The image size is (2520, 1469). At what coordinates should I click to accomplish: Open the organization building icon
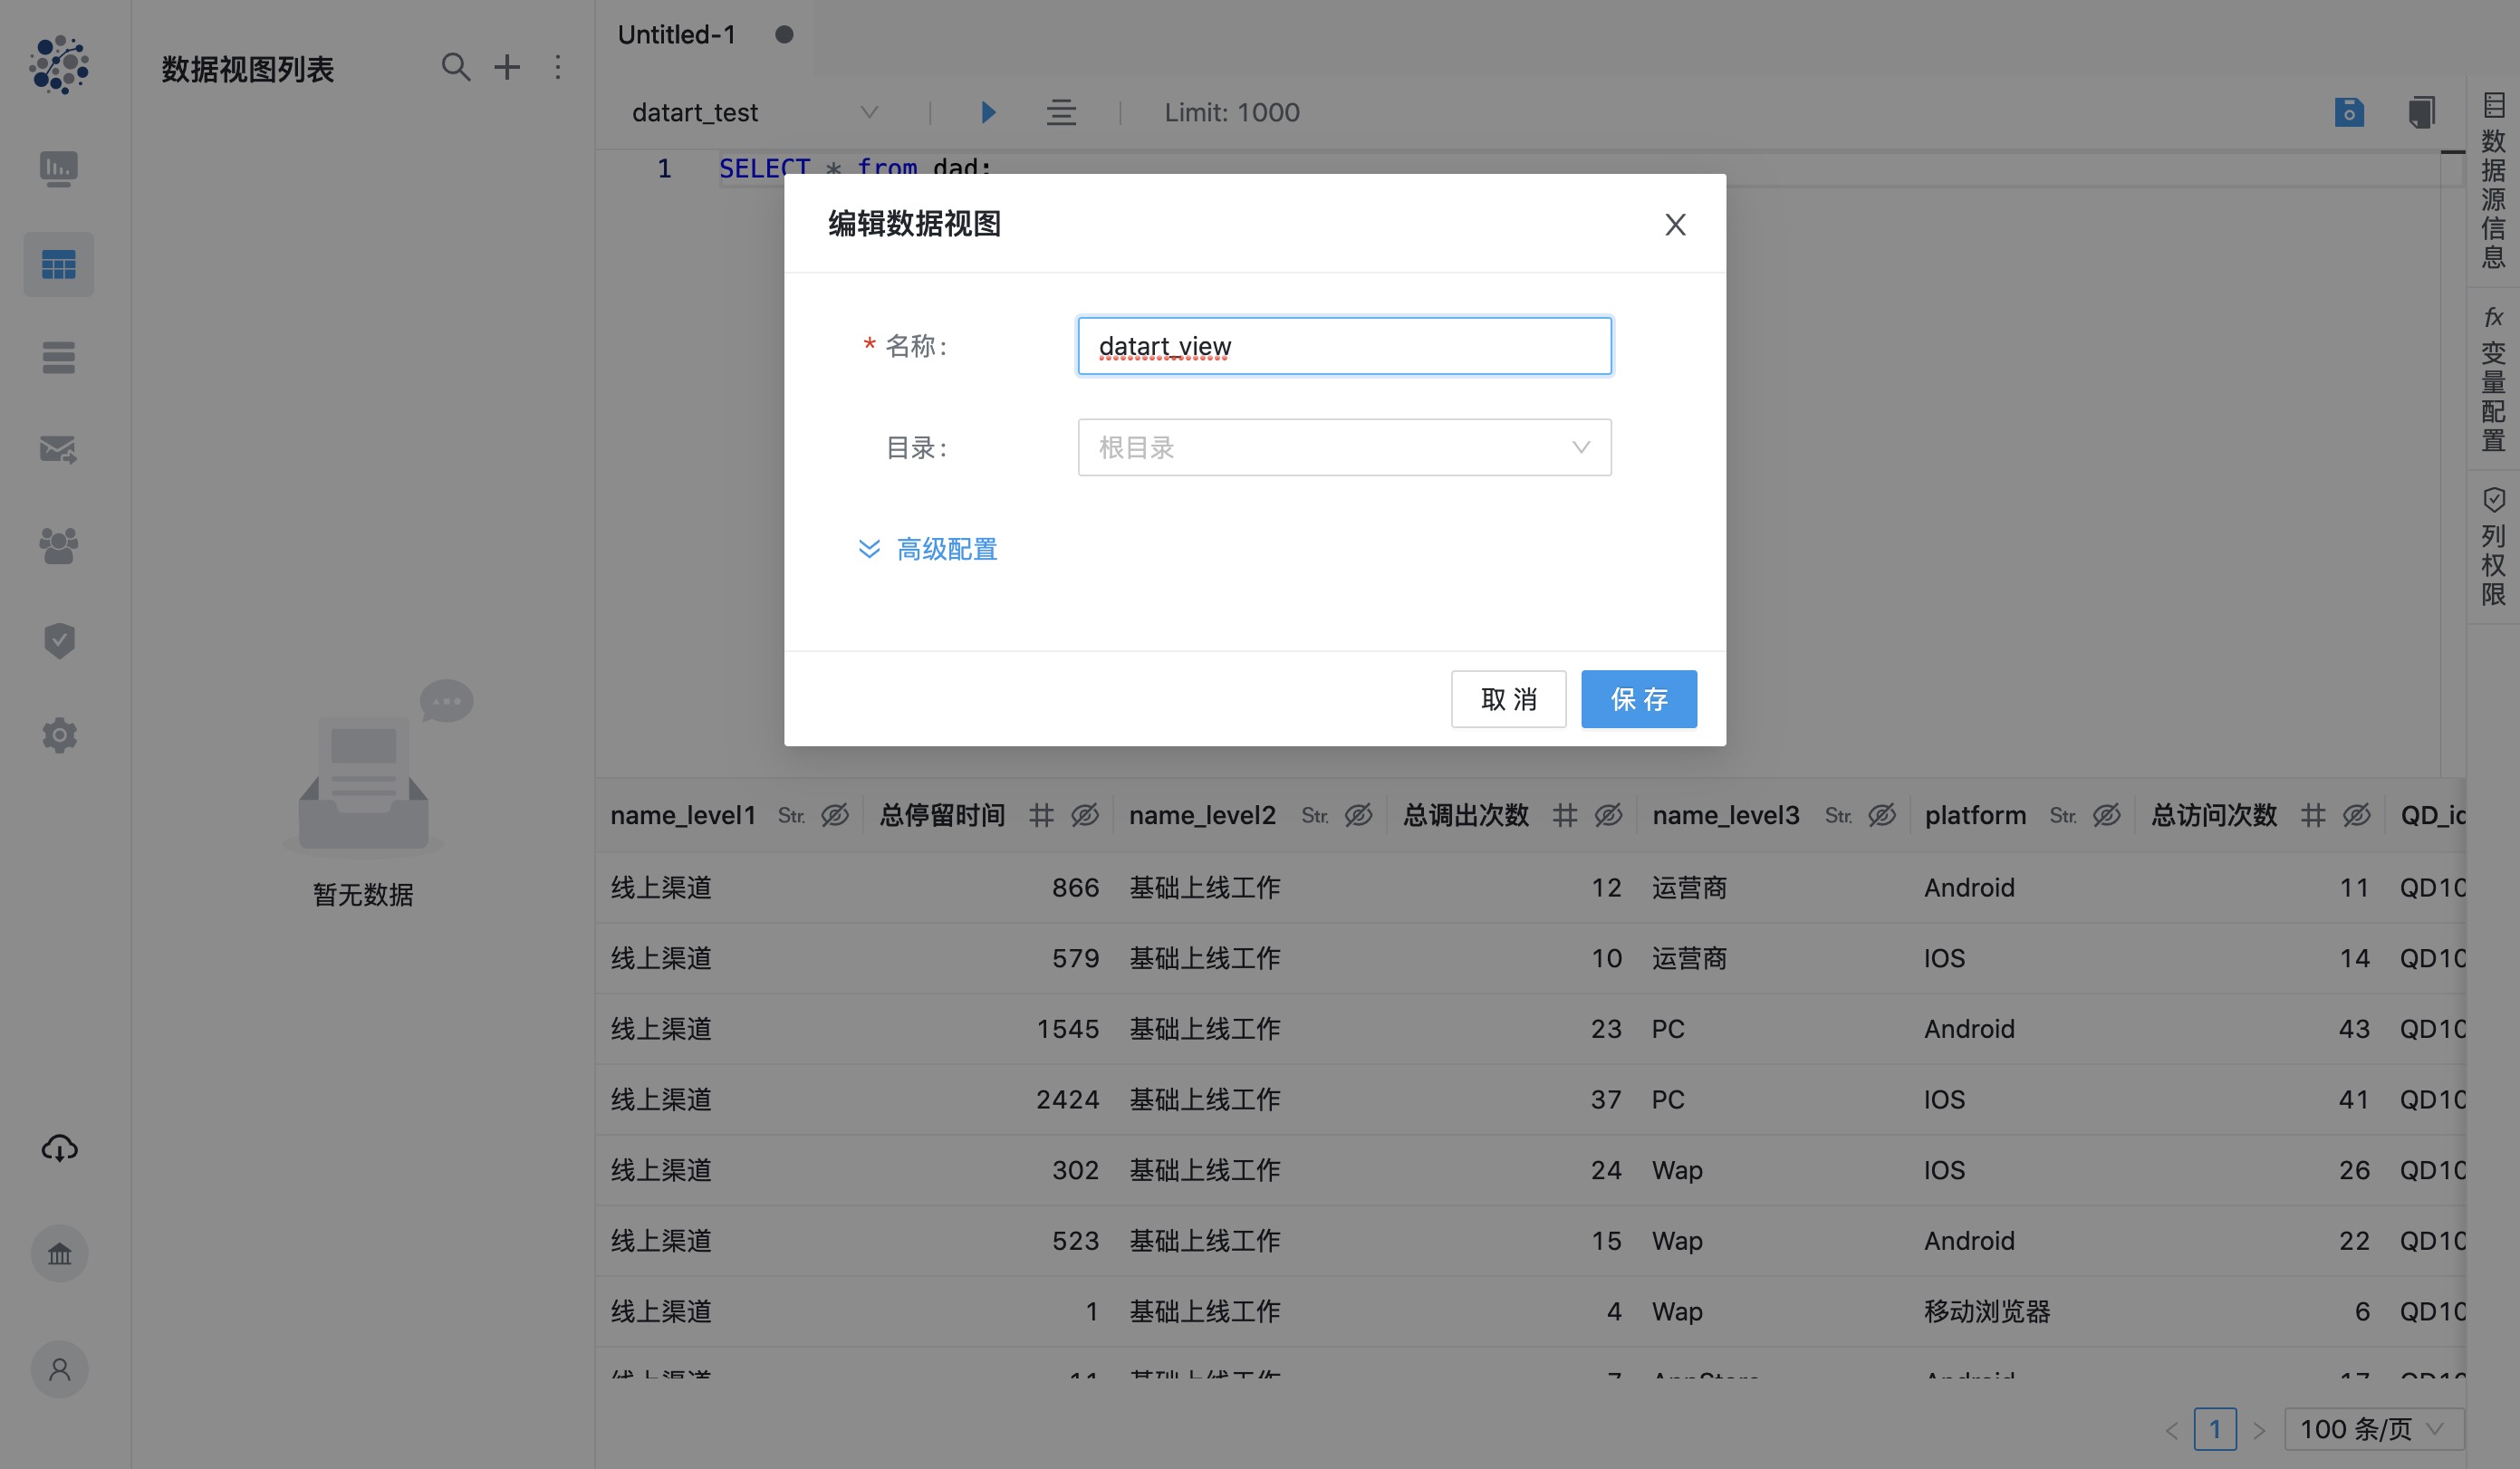(x=59, y=1254)
